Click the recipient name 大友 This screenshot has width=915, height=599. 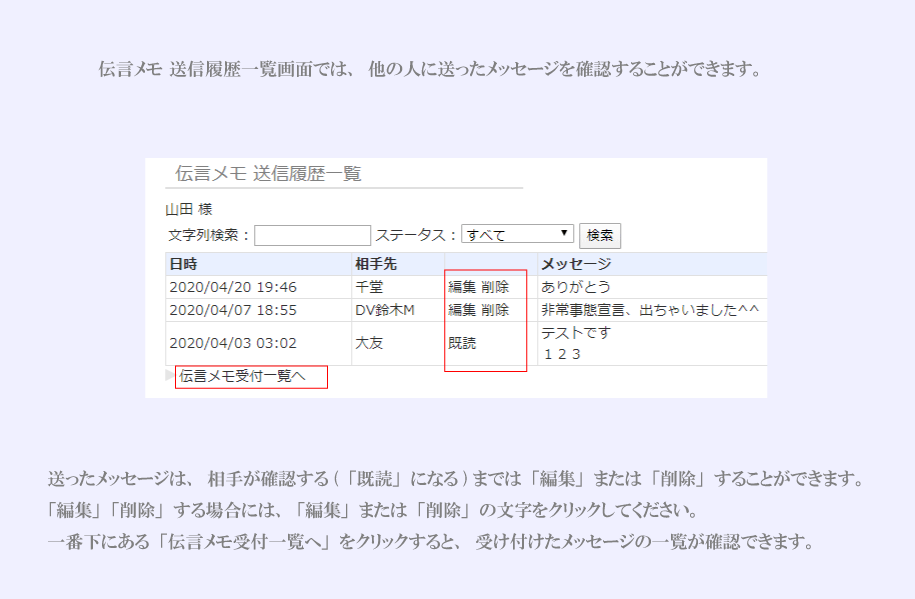[x=369, y=343]
